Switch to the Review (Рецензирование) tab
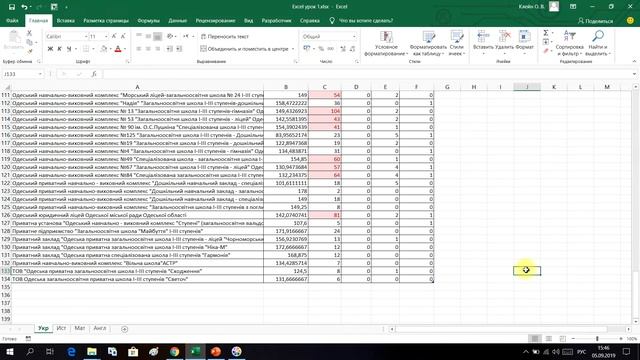 click(215, 20)
